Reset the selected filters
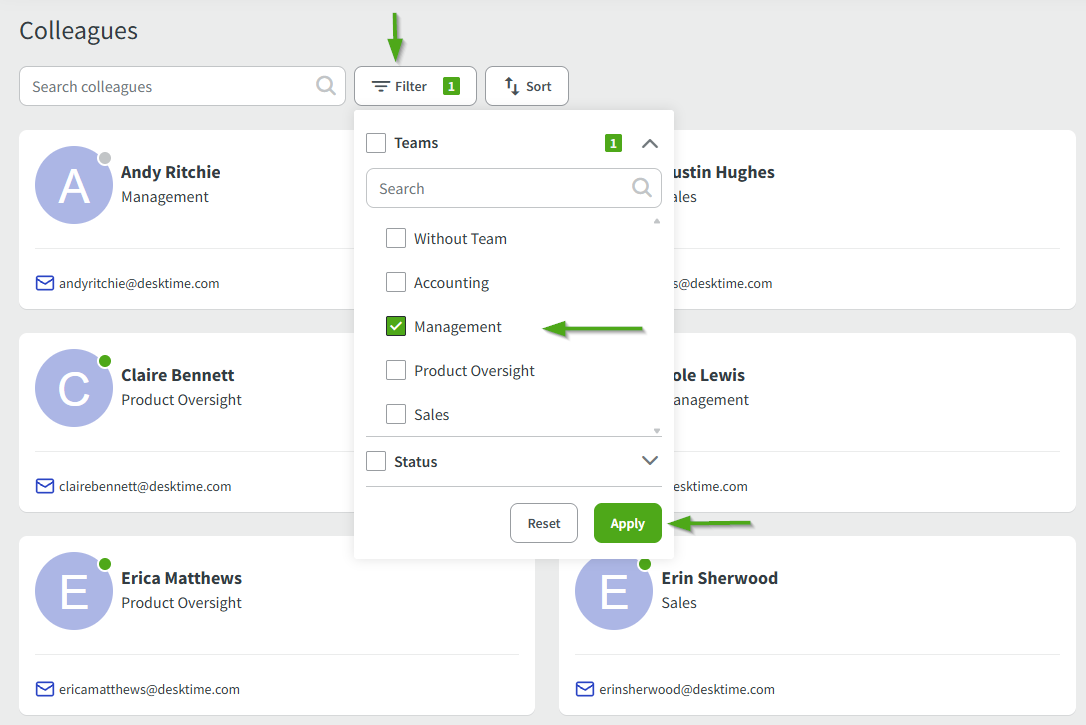Viewport: 1086px width, 725px height. (544, 523)
